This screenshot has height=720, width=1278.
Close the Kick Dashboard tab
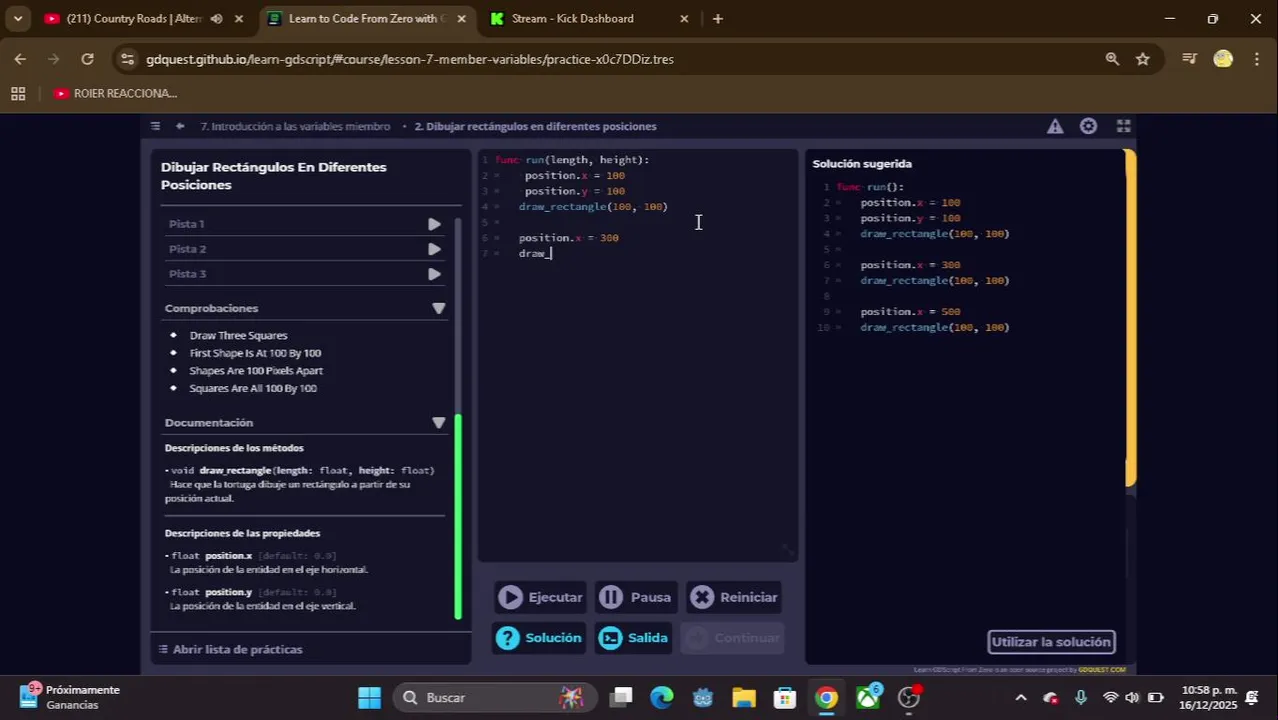684,18
